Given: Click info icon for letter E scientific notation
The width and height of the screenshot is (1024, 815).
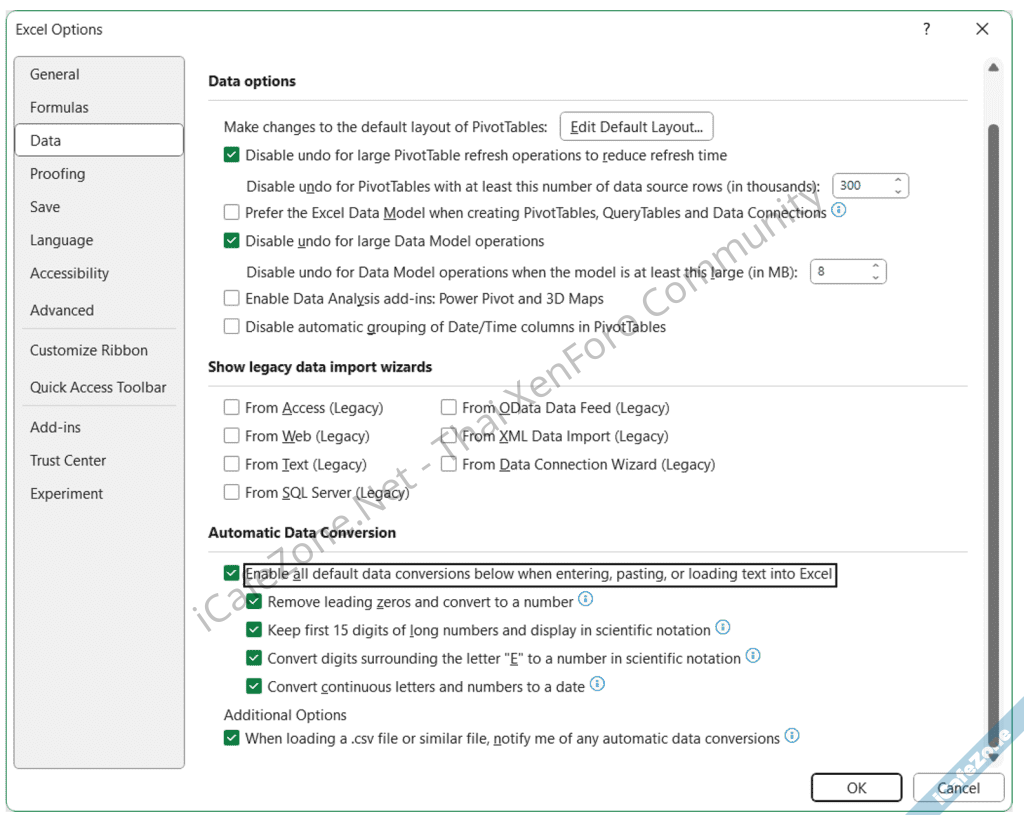Looking at the screenshot, I should (x=753, y=657).
